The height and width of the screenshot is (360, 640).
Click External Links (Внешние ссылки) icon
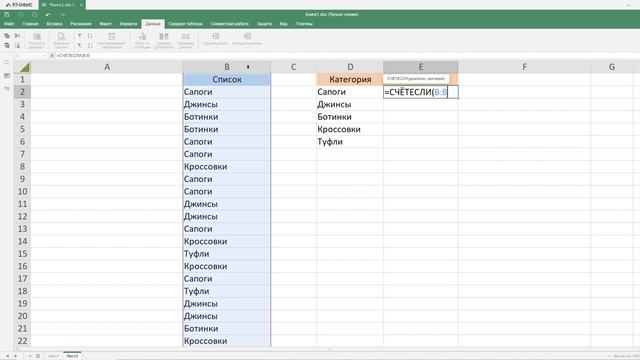coord(61,40)
